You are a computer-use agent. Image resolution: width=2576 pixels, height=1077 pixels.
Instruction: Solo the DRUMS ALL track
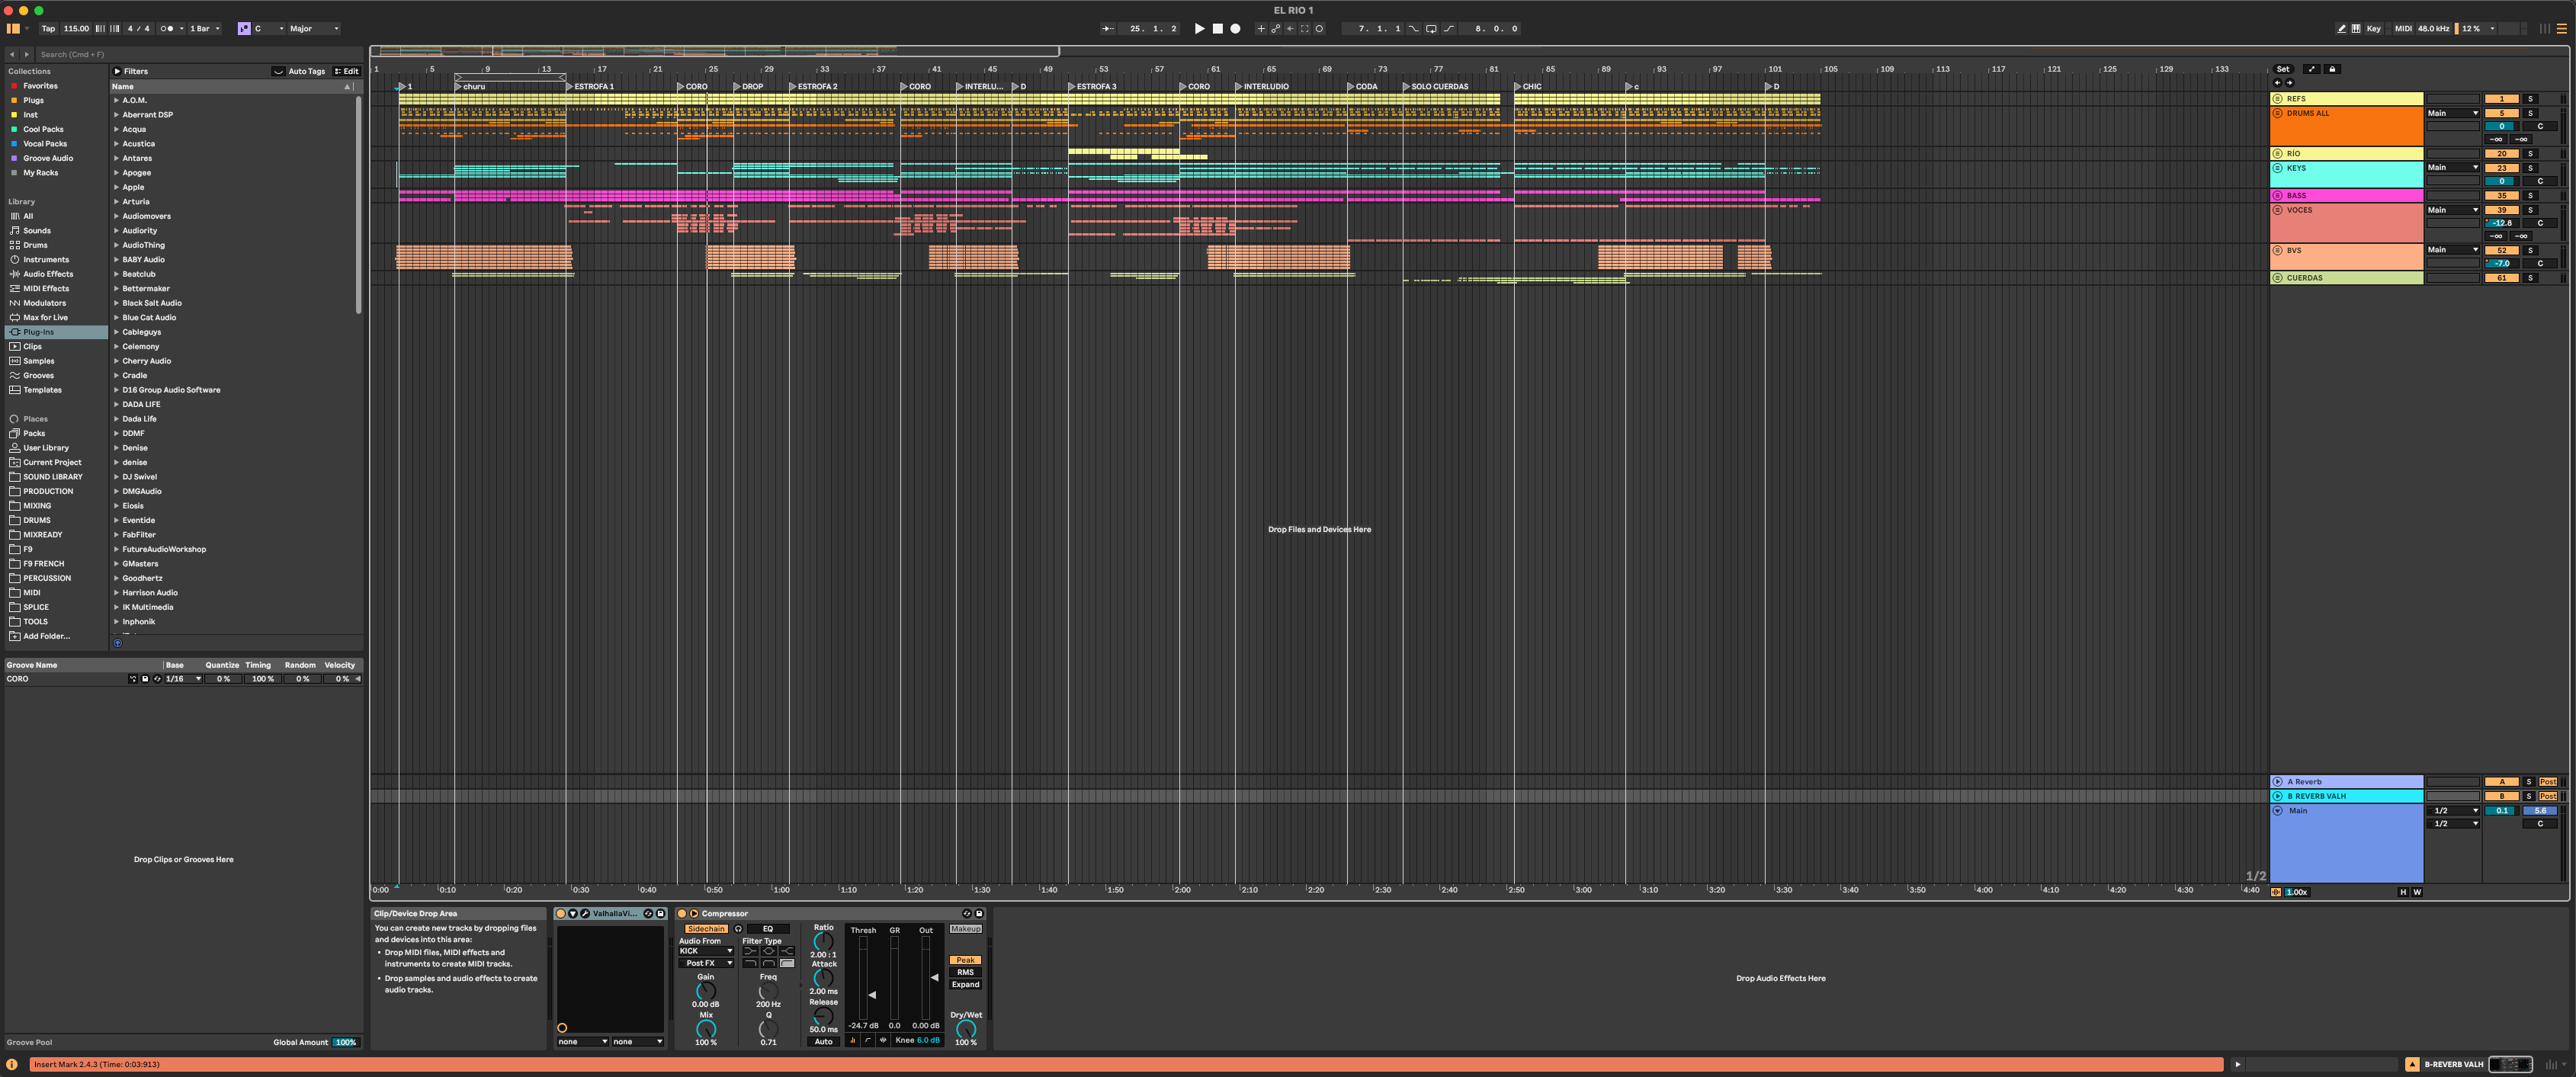[2530, 113]
